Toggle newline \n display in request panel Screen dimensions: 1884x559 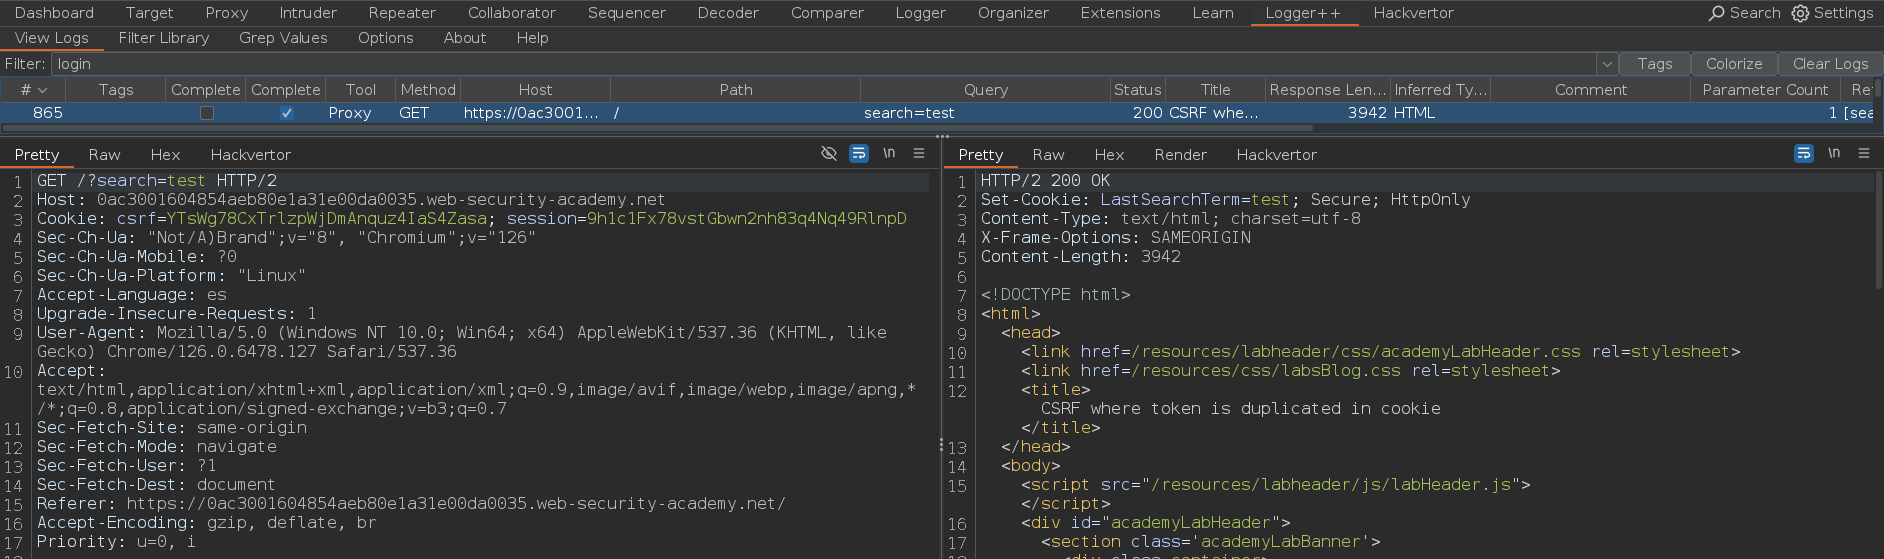click(889, 153)
